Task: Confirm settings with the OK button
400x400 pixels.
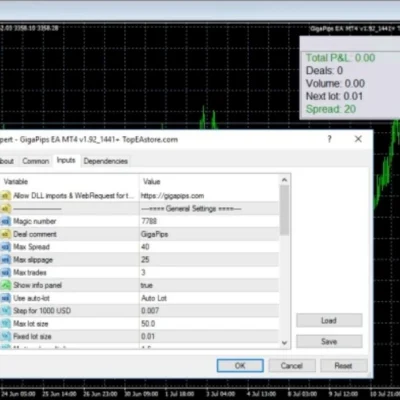Action: point(240,366)
